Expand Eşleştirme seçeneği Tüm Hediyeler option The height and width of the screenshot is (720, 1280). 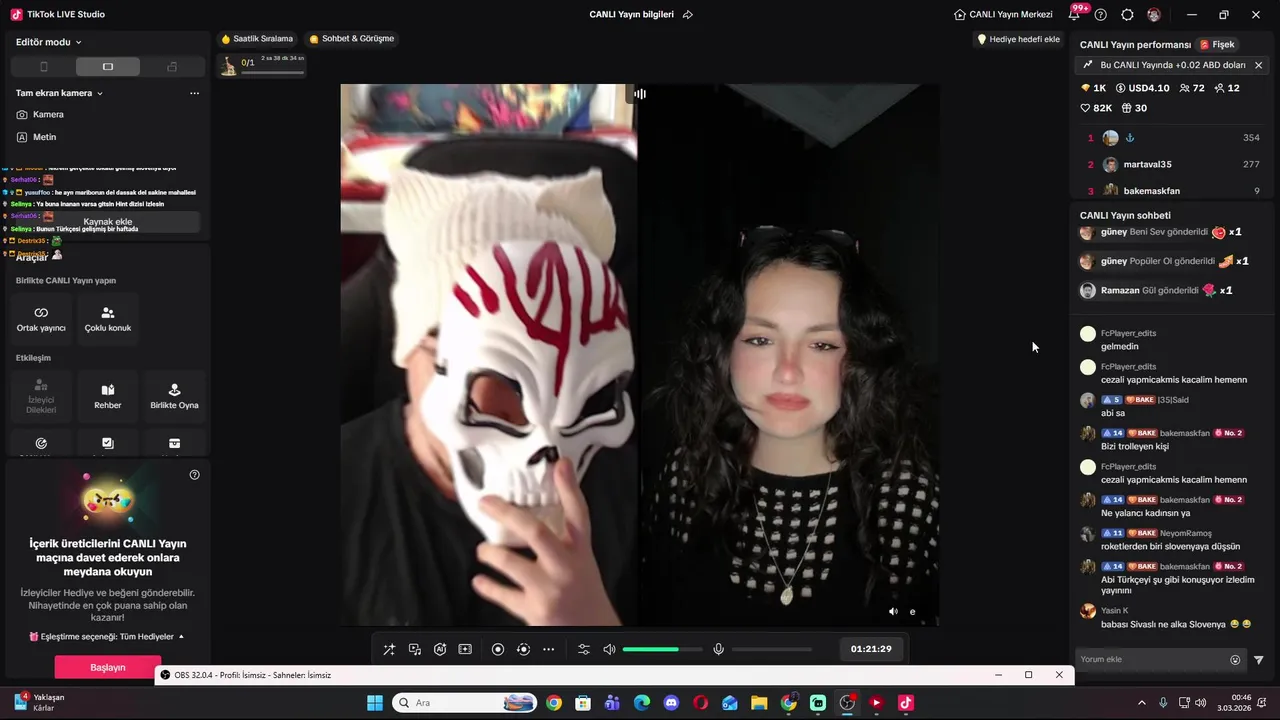click(x=107, y=637)
